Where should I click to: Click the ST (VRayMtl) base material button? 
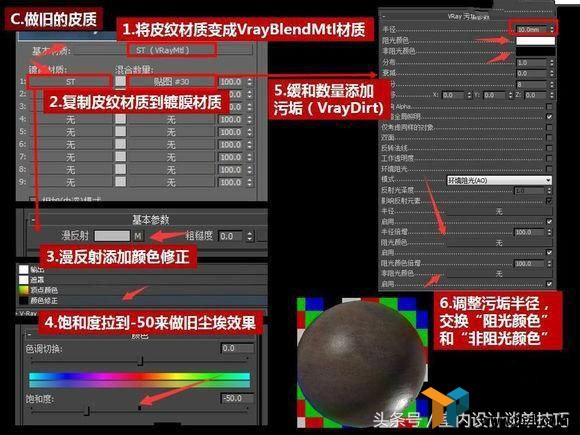[x=171, y=50]
